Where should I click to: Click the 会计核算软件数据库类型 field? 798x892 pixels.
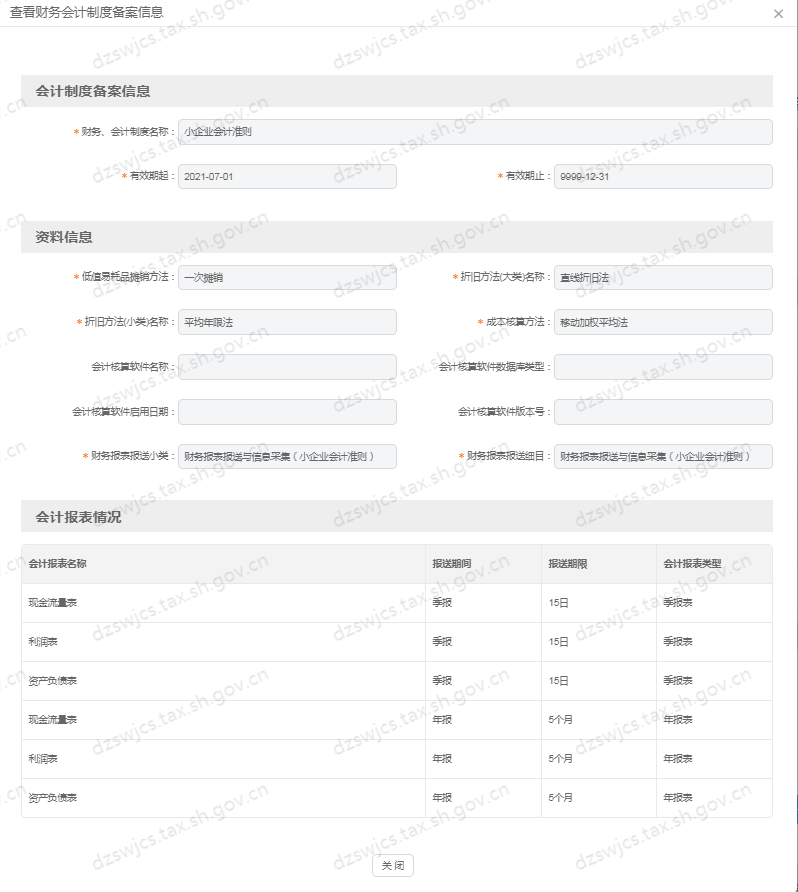coord(663,367)
